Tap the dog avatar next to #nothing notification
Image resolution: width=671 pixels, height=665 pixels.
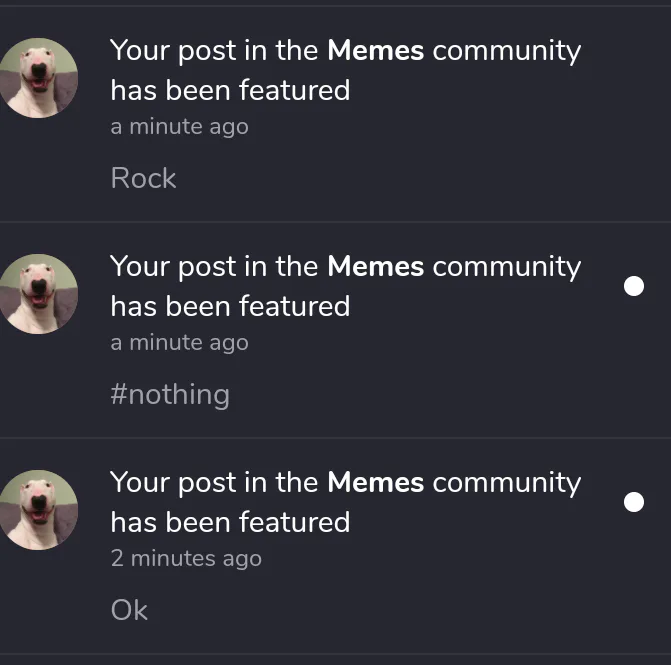[x=40, y=293]
